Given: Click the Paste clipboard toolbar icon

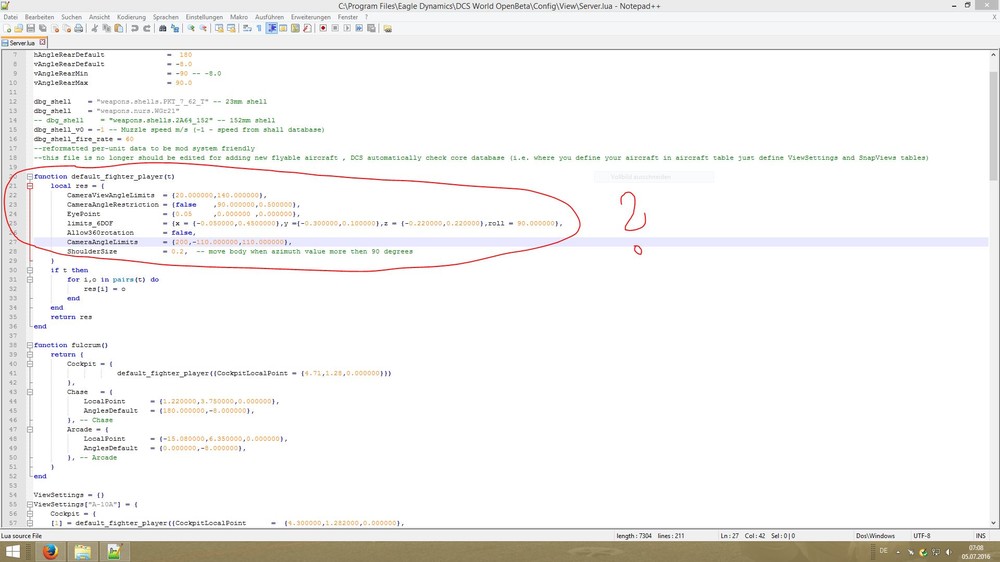Looking at the screenshot, I should click(x=119, y=28).
